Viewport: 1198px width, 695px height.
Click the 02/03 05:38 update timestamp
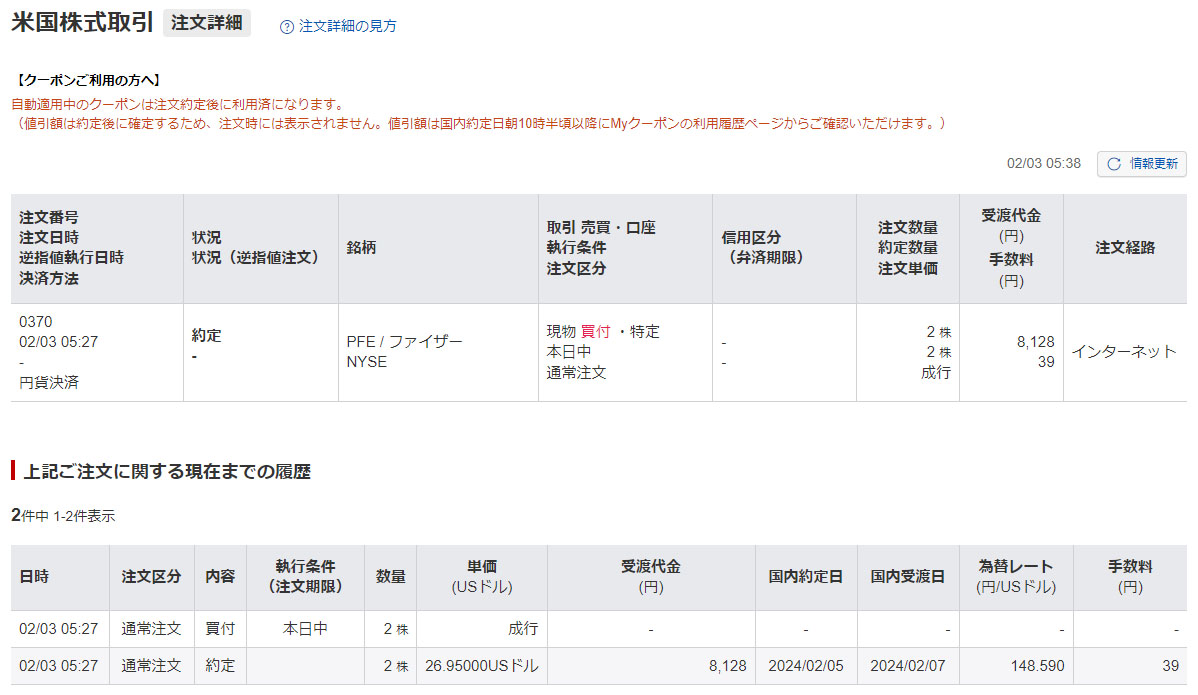click(1043, 164)
